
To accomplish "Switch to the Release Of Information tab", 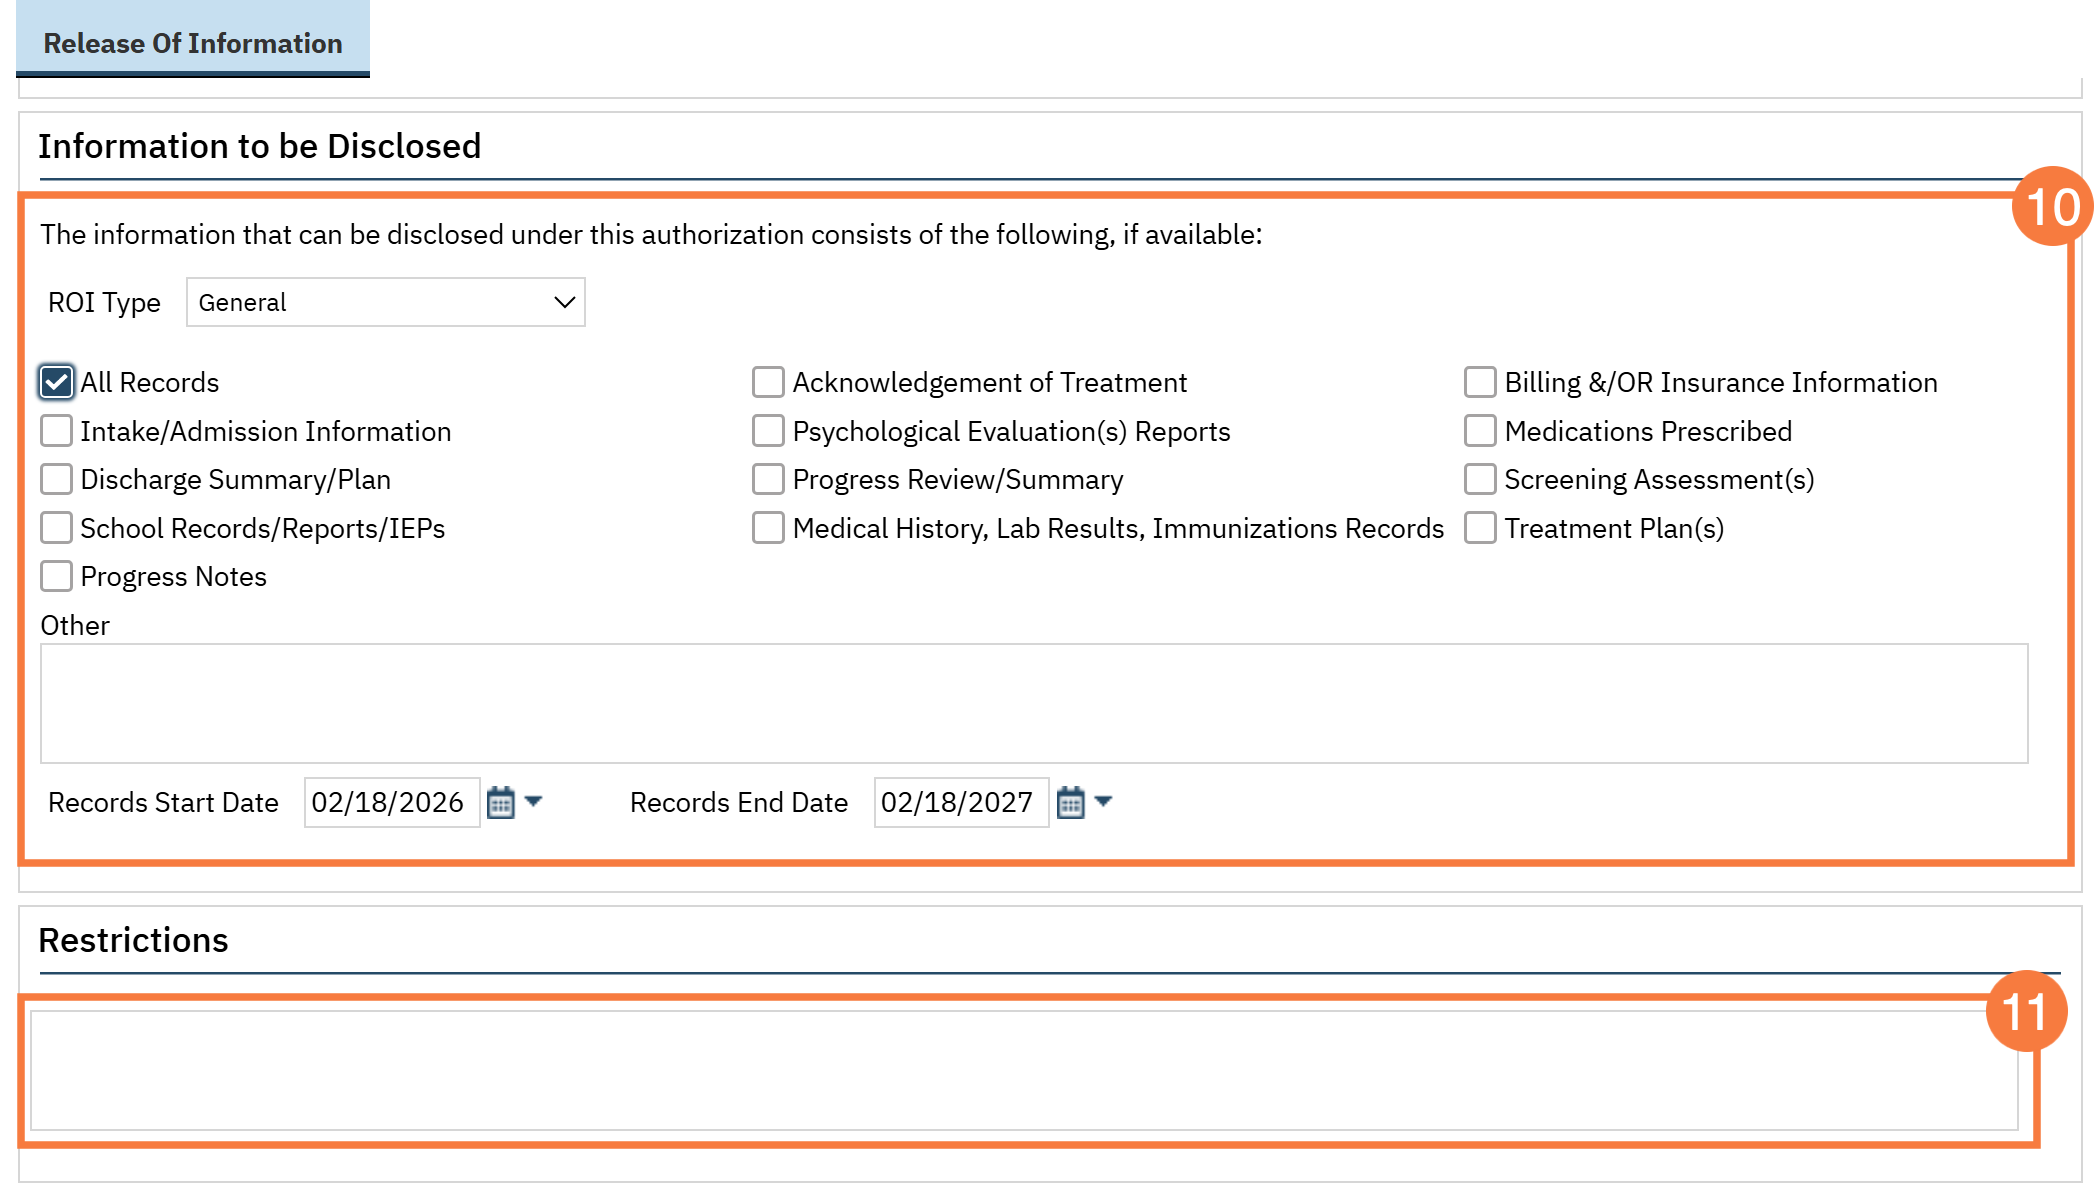I will point(193,43).
